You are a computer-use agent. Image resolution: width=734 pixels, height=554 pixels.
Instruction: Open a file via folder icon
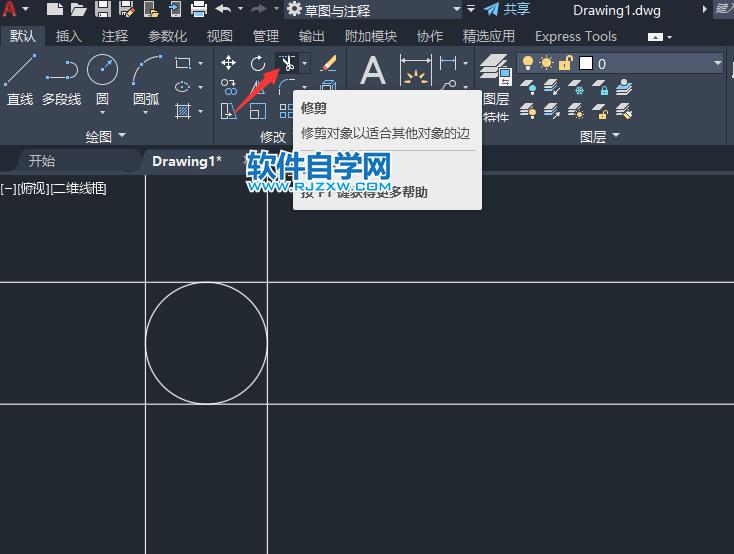(79, 9)
